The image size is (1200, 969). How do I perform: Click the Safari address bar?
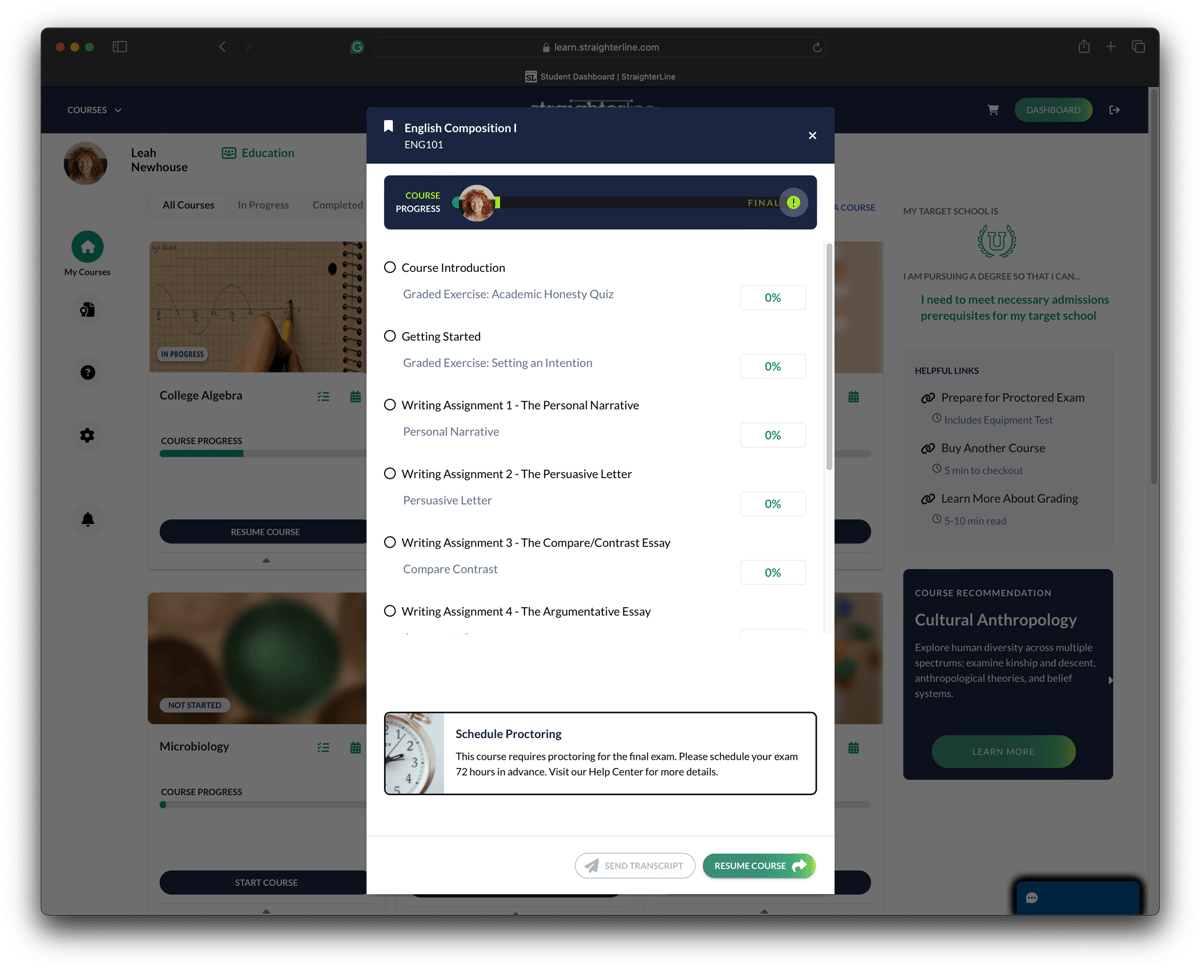click(600, 47)
